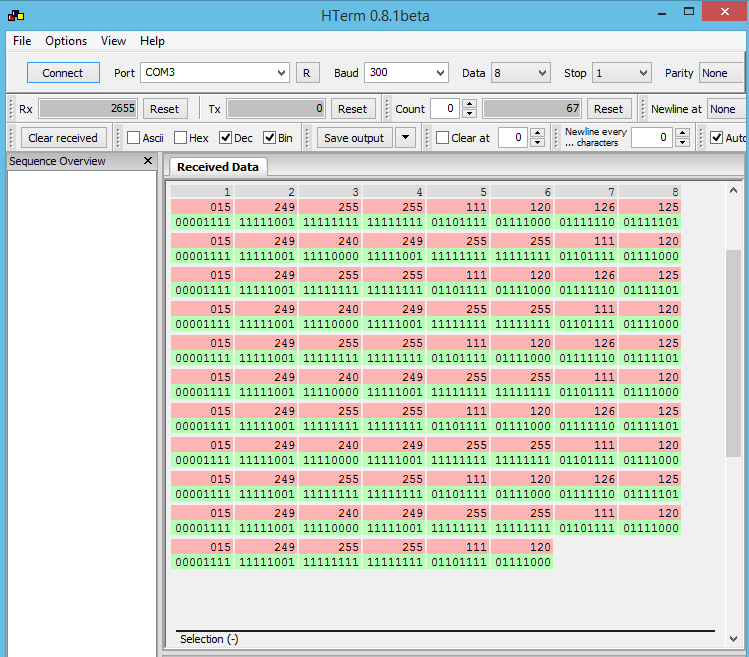Image resolution: width=749 pixels, height=657 pixels.
Task: Enable the Hex display checkbox
Action: [x=180, y=138]
